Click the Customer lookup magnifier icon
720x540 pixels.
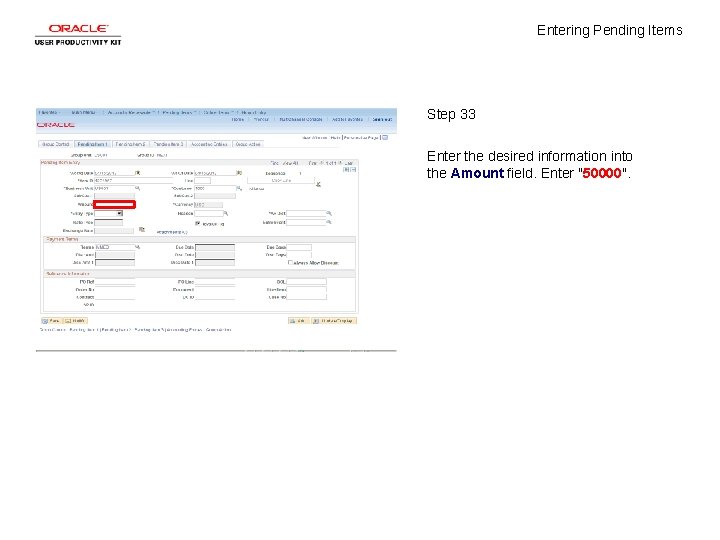click(239, 188)
